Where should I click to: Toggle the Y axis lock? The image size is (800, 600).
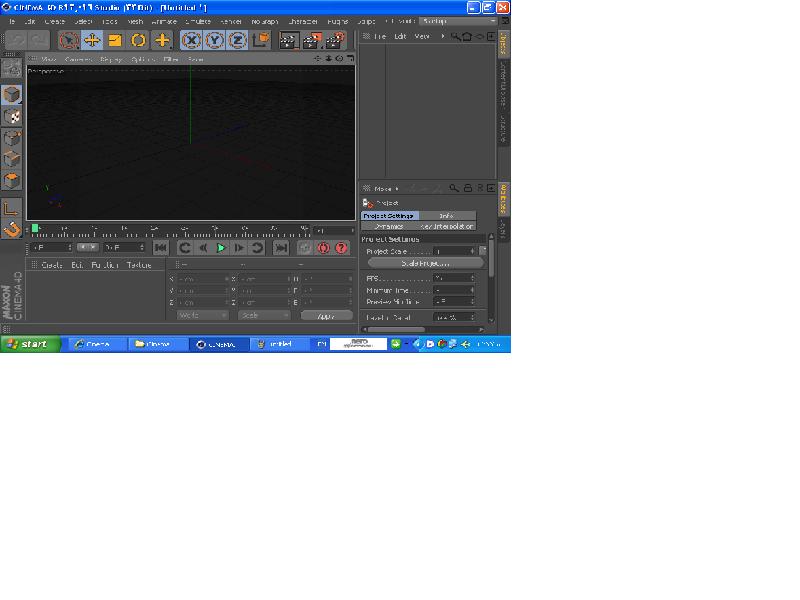(x=214, y=40)
